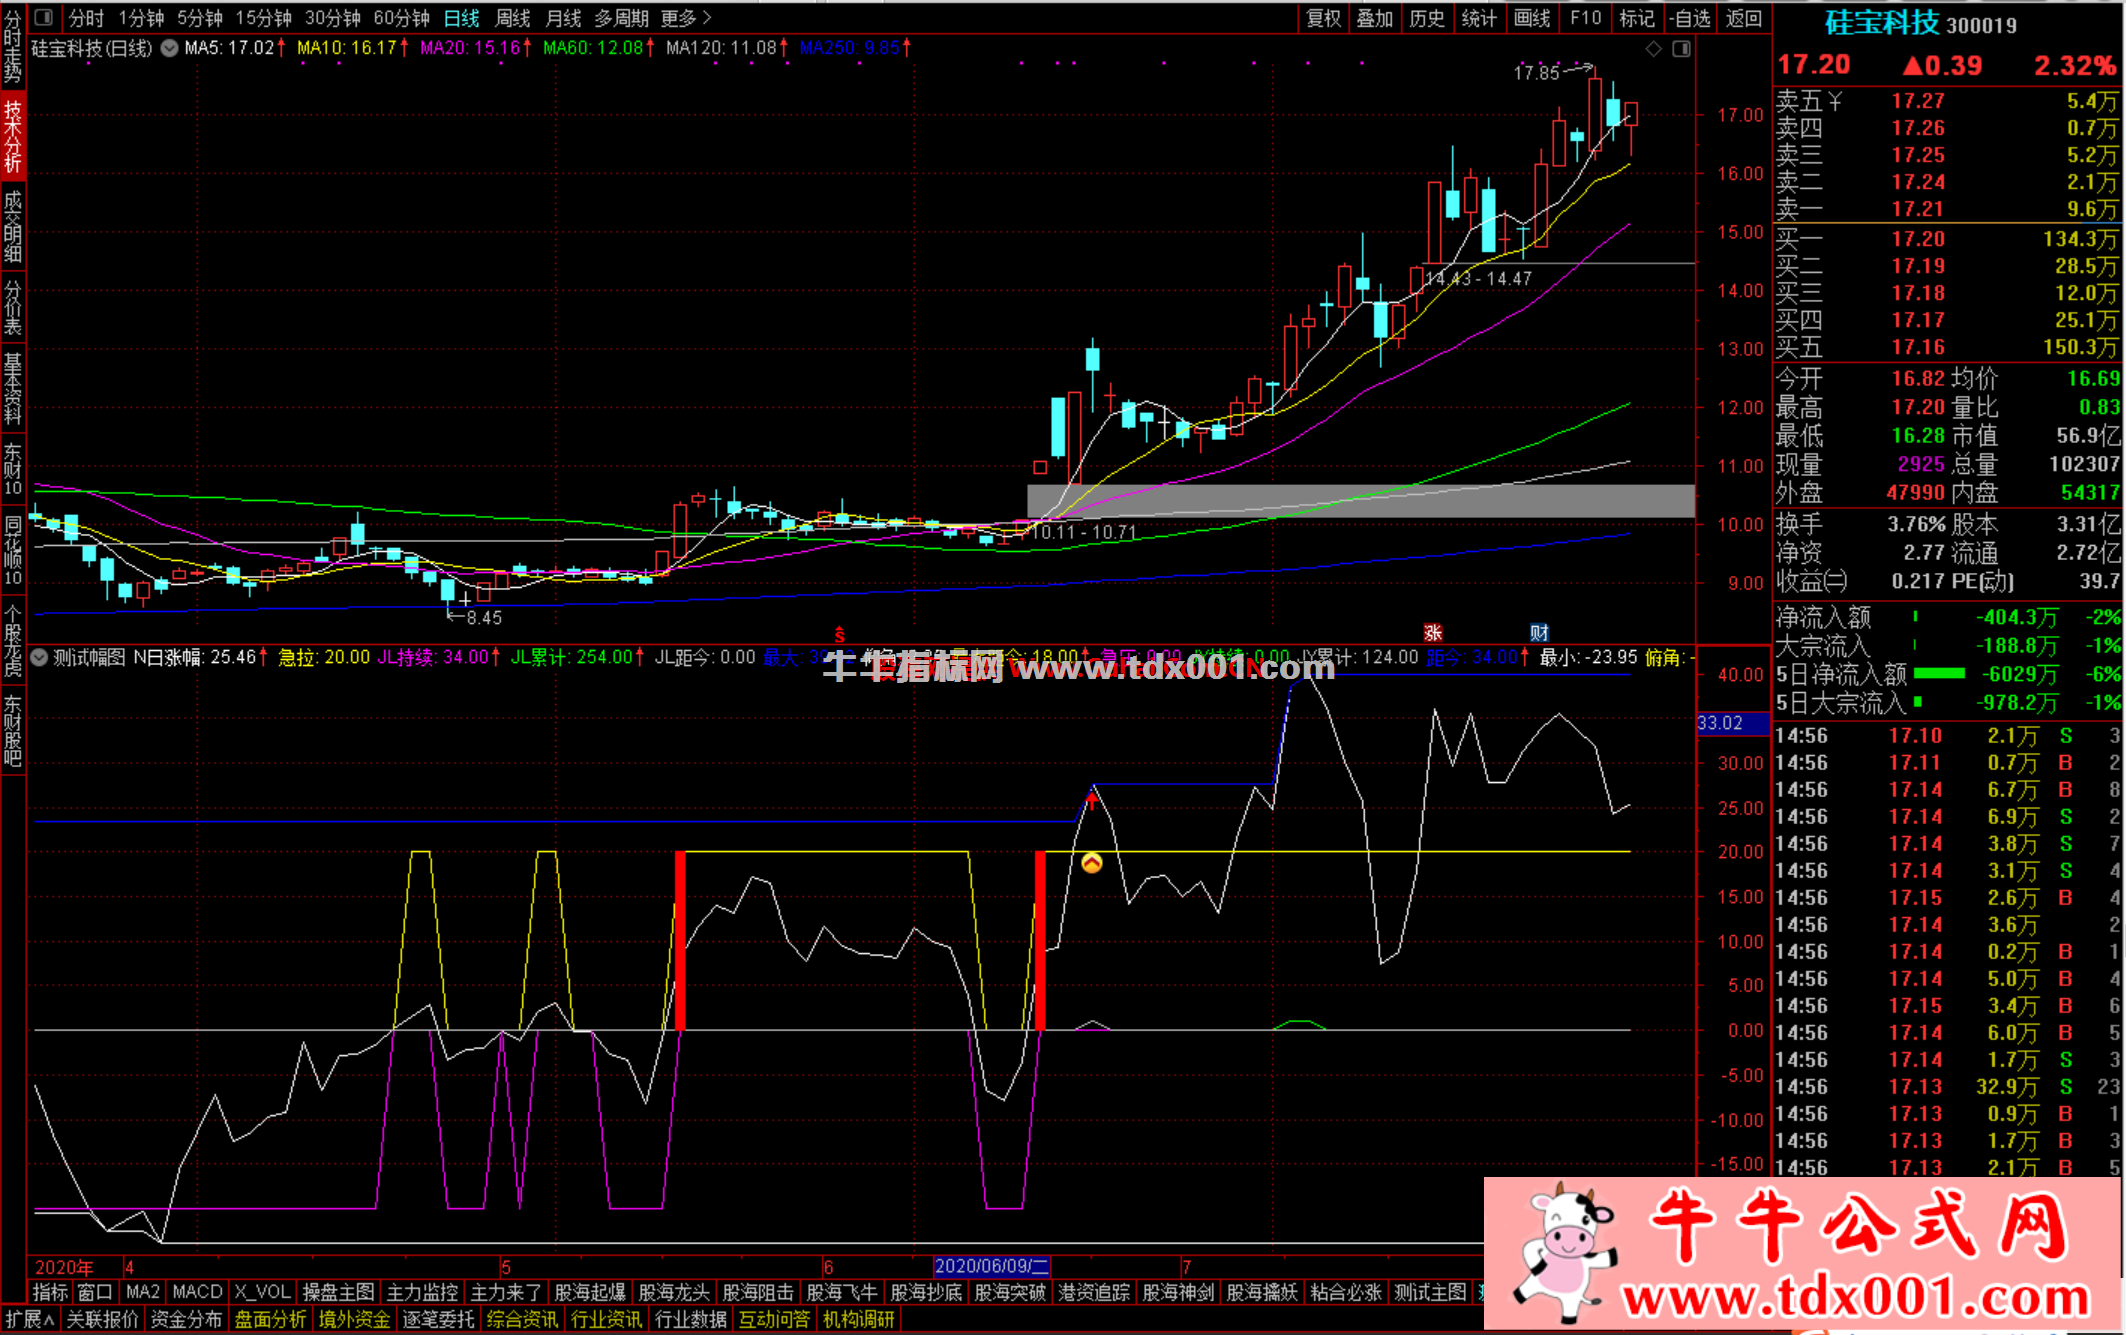Click -自选 to remove from watchlist
The image size is (2126, 1335).
pos(1691,18)
